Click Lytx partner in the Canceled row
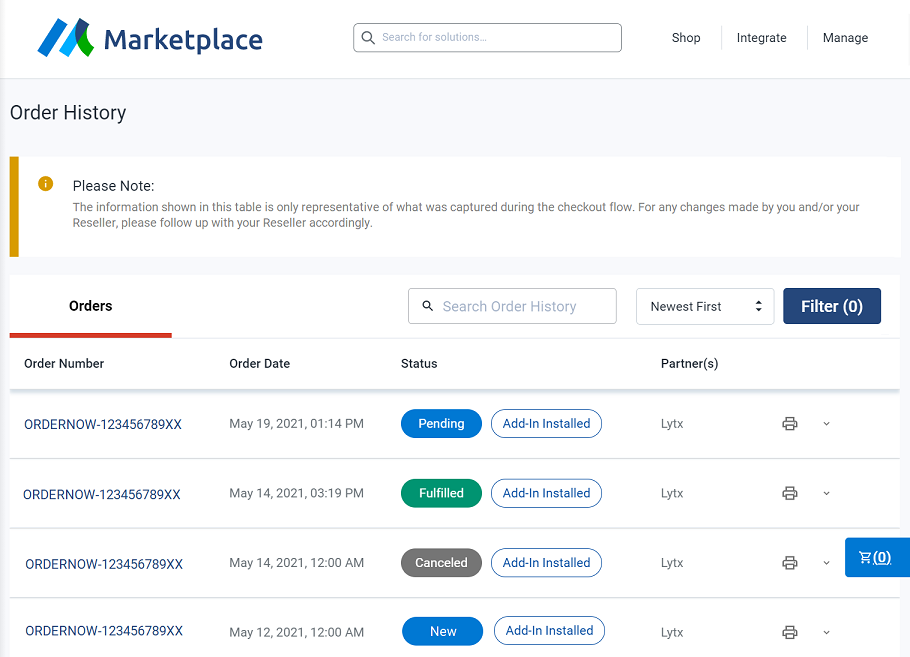Screen dimensions: 910x657 (672, 563)
